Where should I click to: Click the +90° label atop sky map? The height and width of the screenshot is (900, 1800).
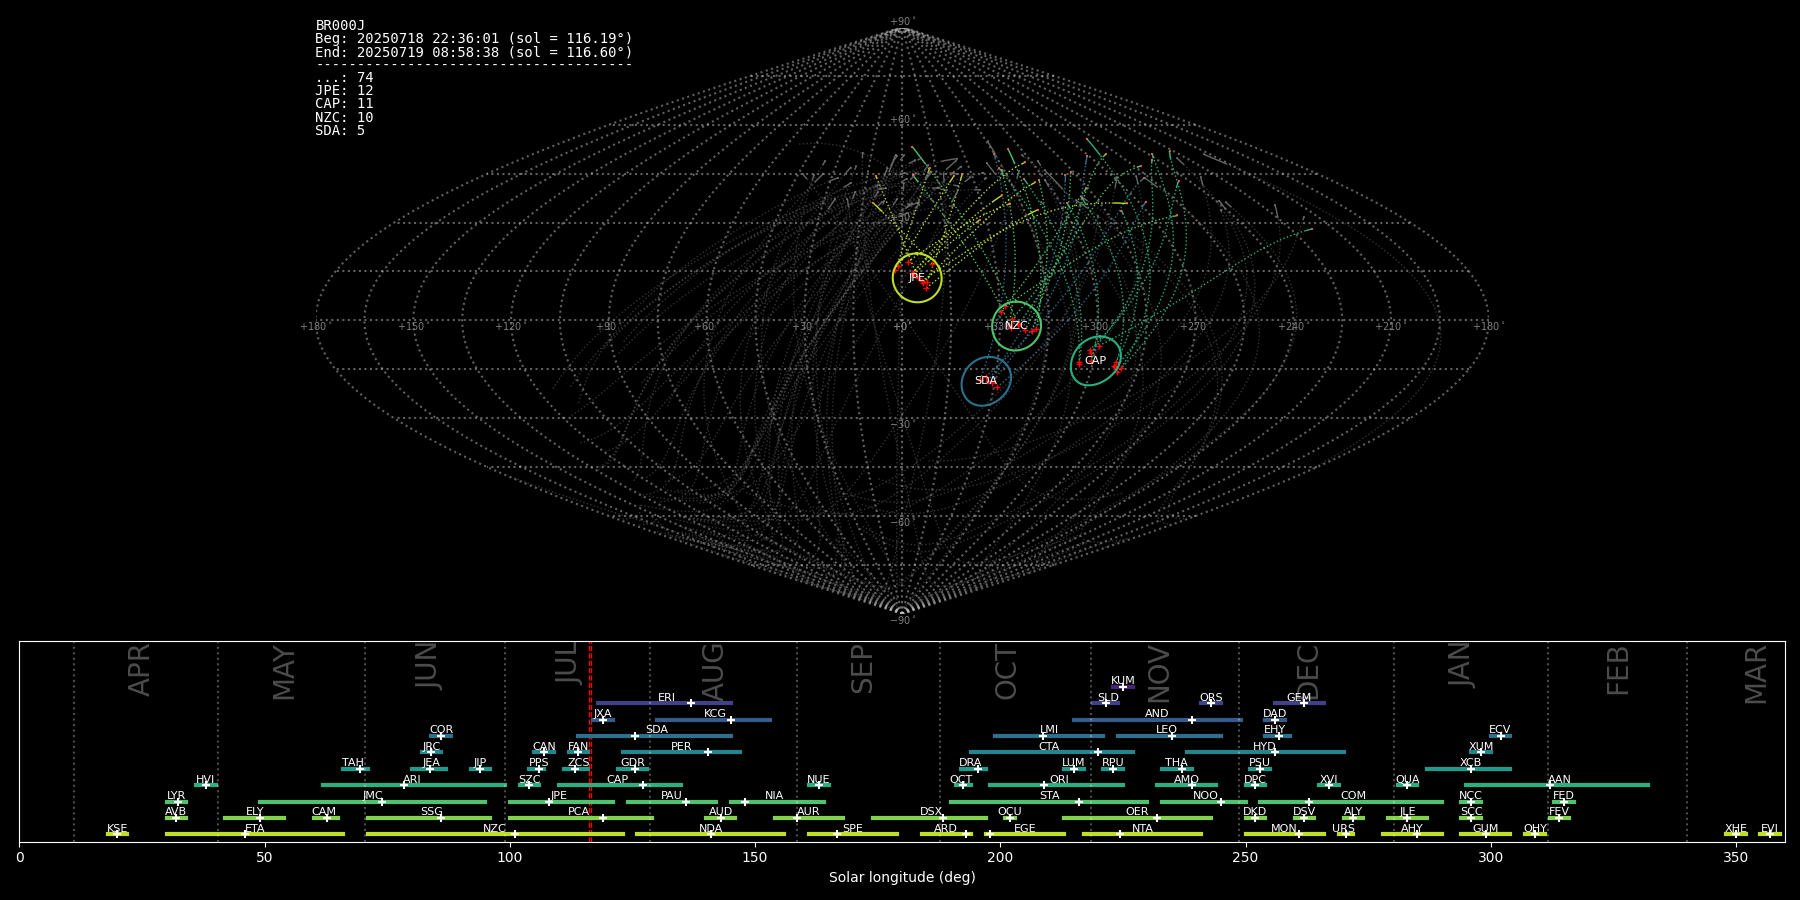[x=902, y=22]
